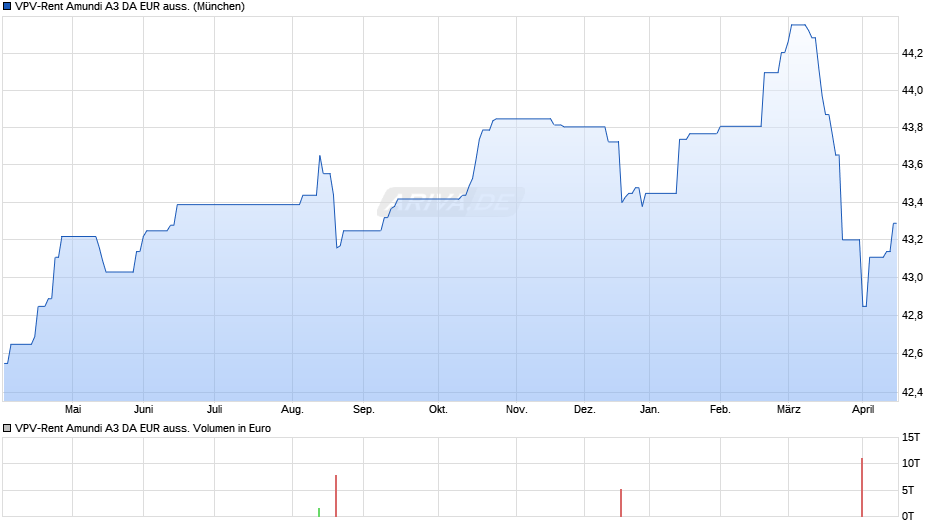Click the April price low on the line
The image size is (940, 526).
coord(864,306)
